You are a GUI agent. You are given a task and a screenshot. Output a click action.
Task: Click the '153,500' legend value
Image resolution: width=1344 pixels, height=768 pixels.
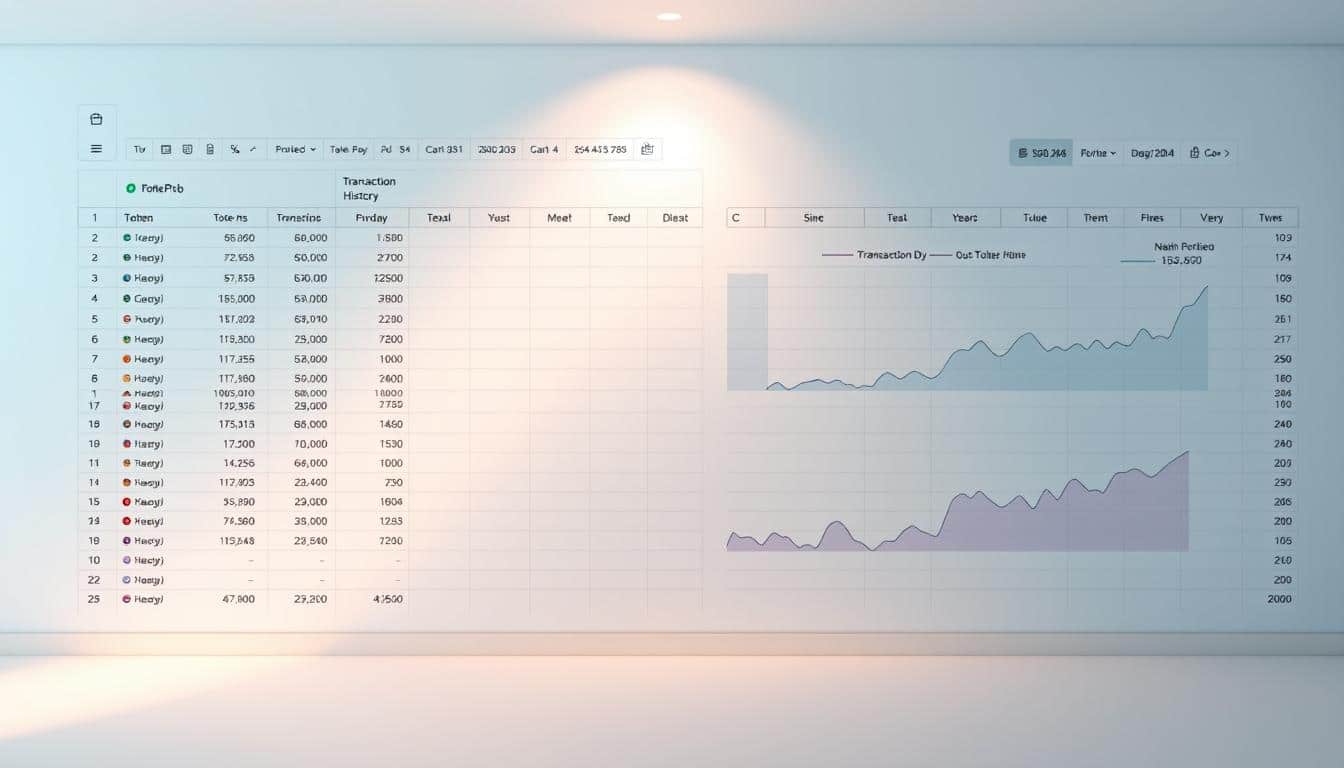coord(1181,260)
